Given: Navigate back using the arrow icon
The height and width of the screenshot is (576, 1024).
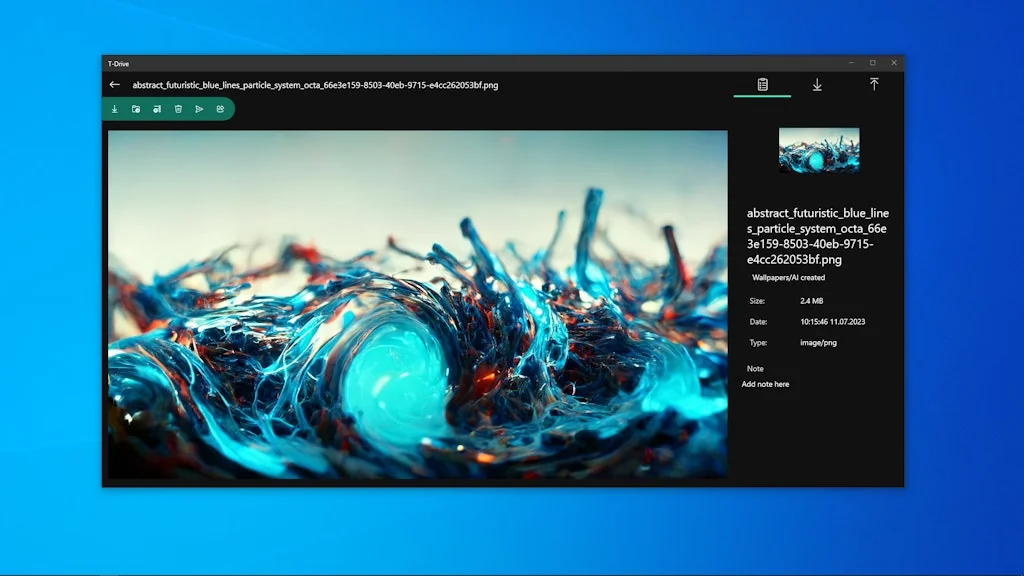Looking at the screenshot, I should (x=114, y=85).
